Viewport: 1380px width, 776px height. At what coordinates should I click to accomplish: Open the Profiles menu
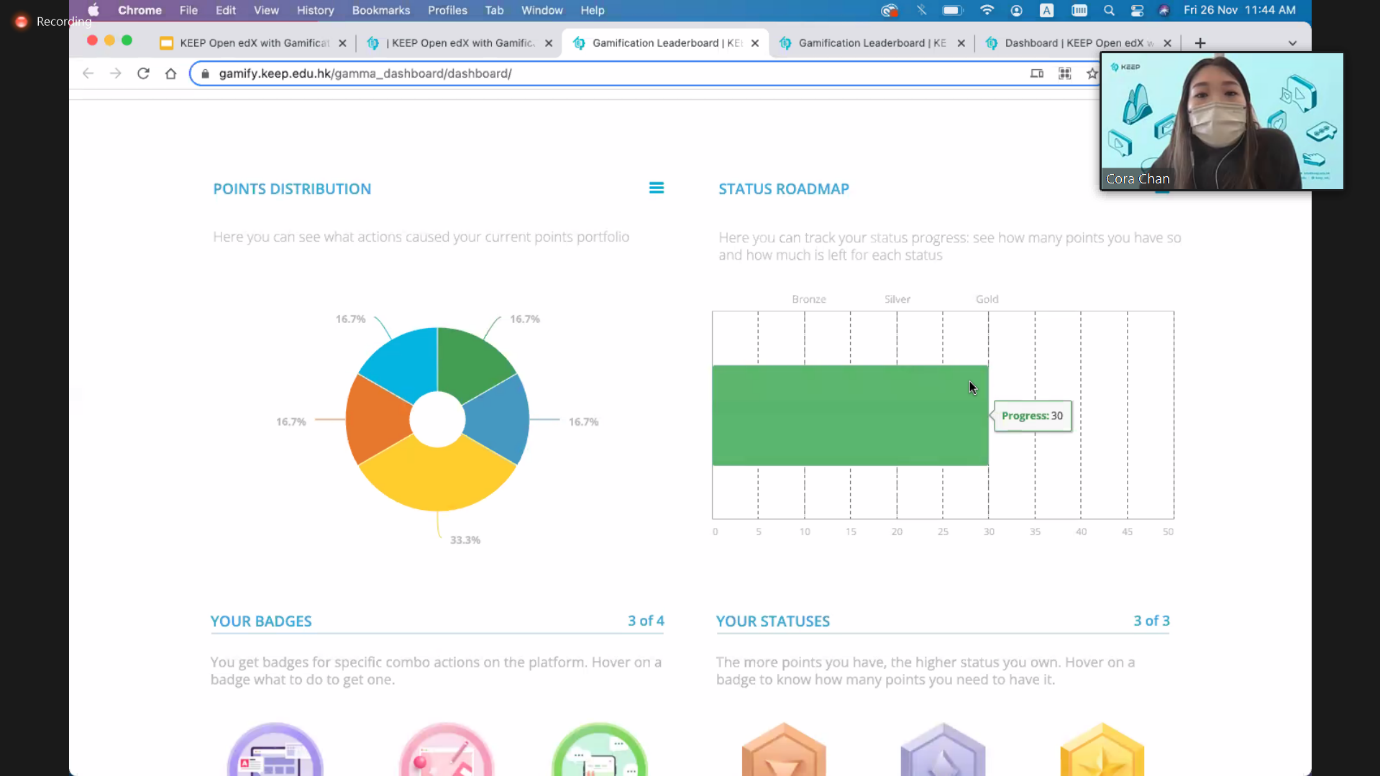[x=447, y=10]
